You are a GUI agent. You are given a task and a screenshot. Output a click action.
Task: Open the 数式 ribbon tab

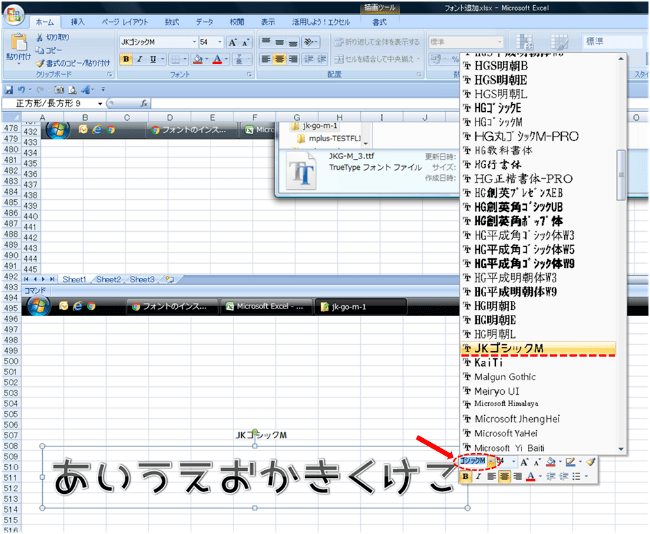coord(172,22)
